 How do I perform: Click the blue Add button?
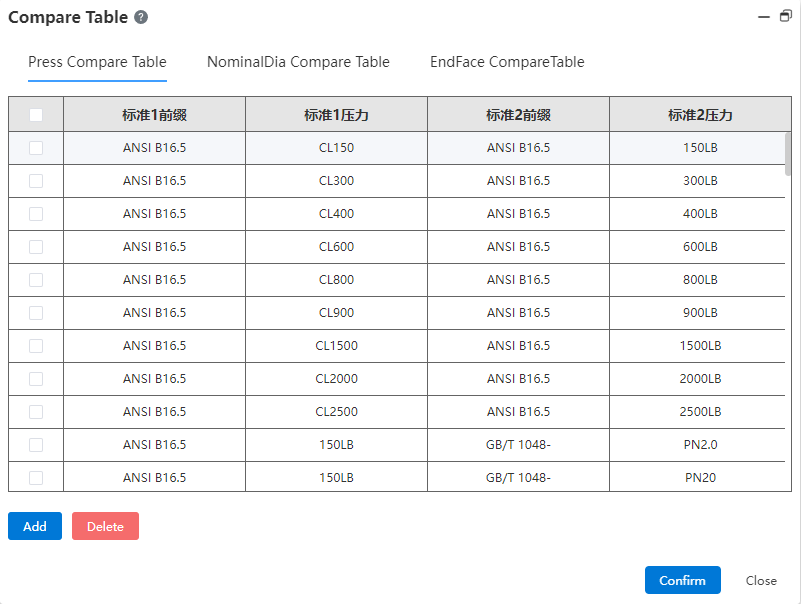tap(35, 526)
